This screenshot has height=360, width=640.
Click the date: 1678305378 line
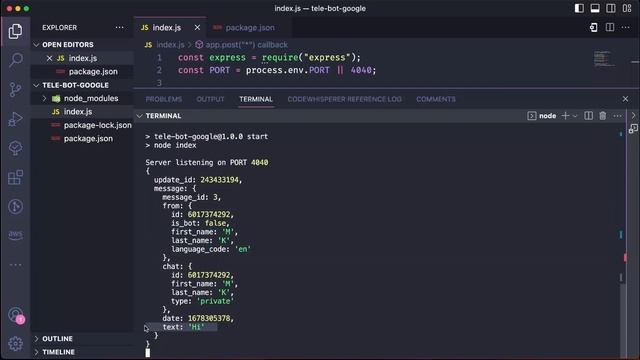click(198, 318)
